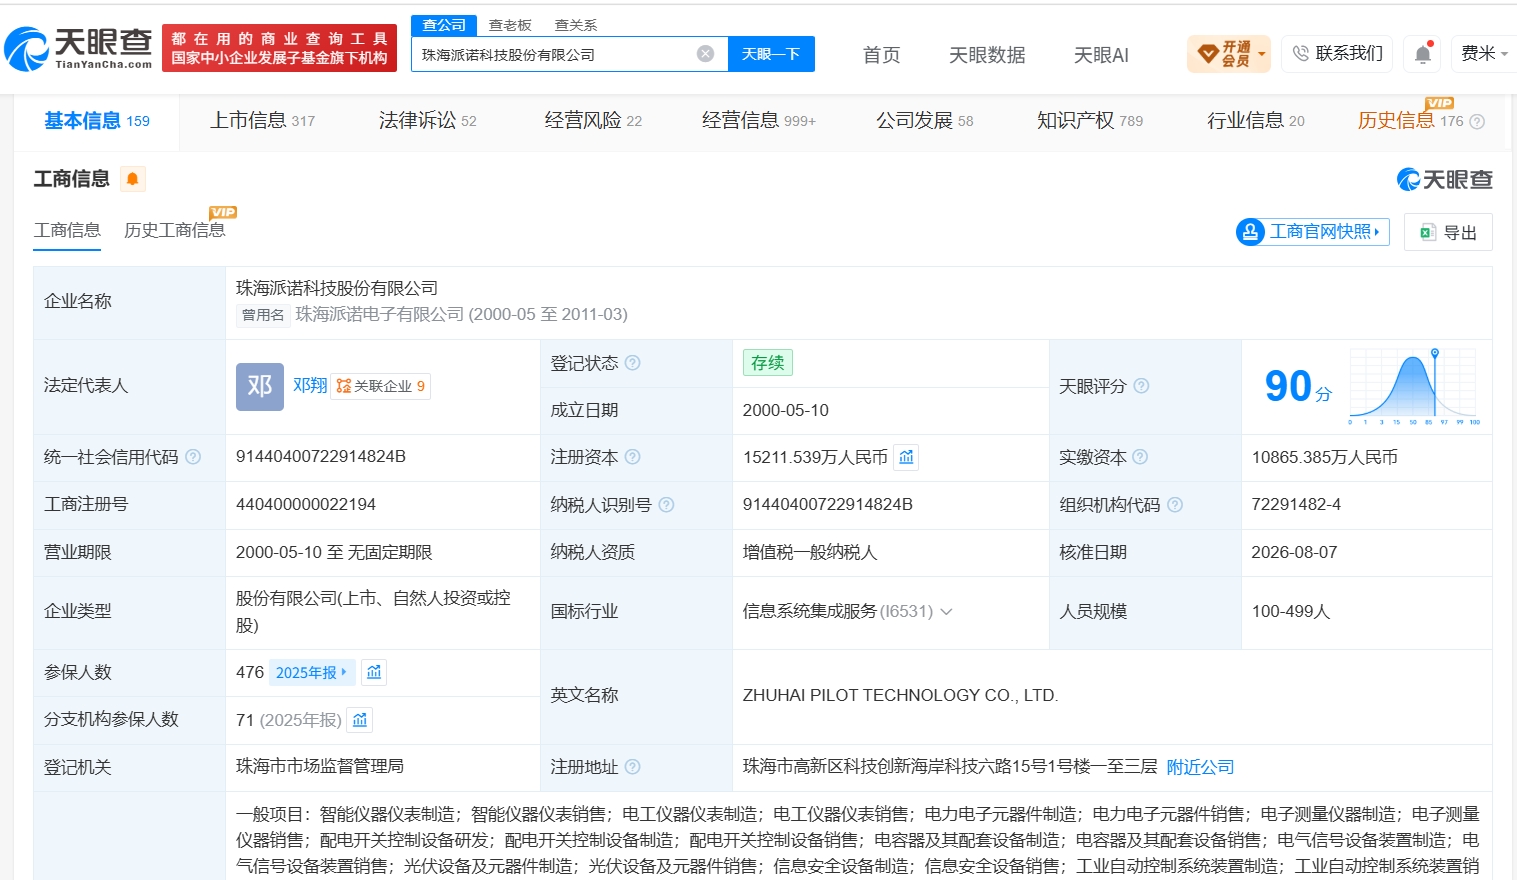
Task: Select the 工商信息 sub-tab
Action: coord(67,231)
